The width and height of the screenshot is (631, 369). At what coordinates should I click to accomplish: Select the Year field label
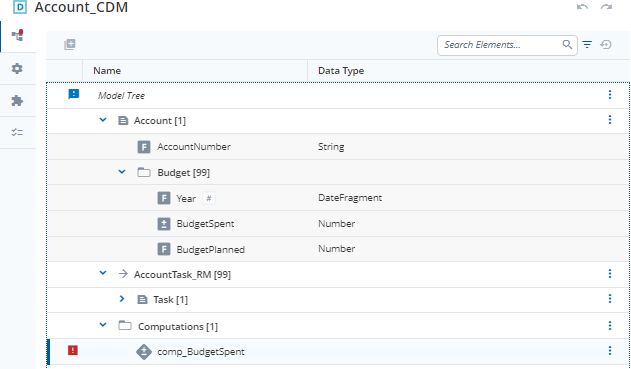click(186, 199)
